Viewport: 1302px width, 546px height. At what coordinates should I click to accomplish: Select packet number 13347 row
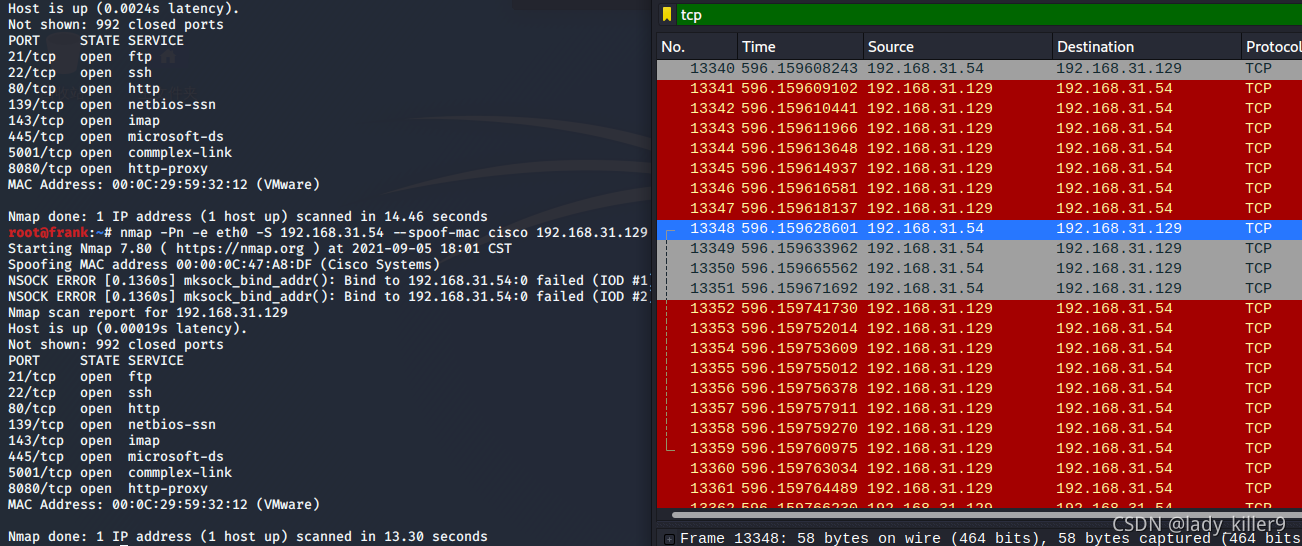pos(979,209)
